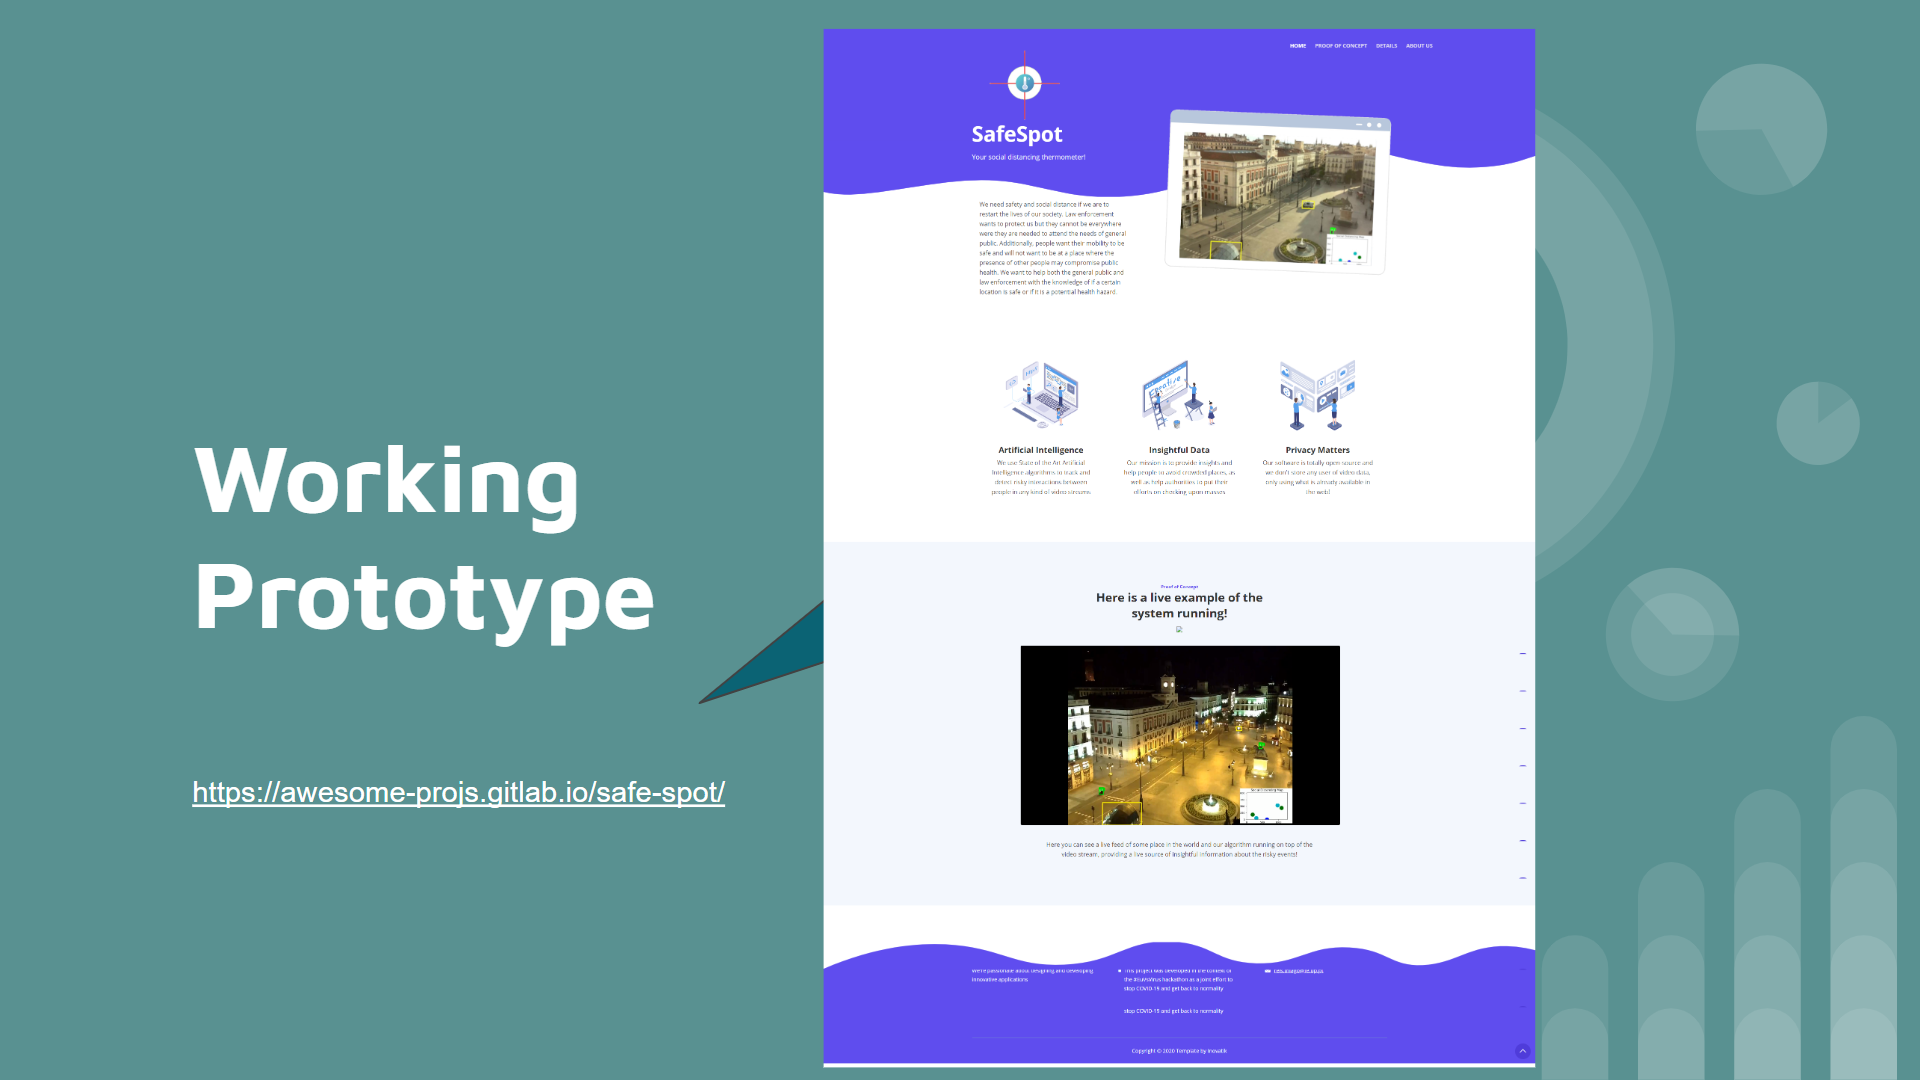Click the broken image icon under heading
Screen dimensions: 1920x1080
click(1179, 629)
